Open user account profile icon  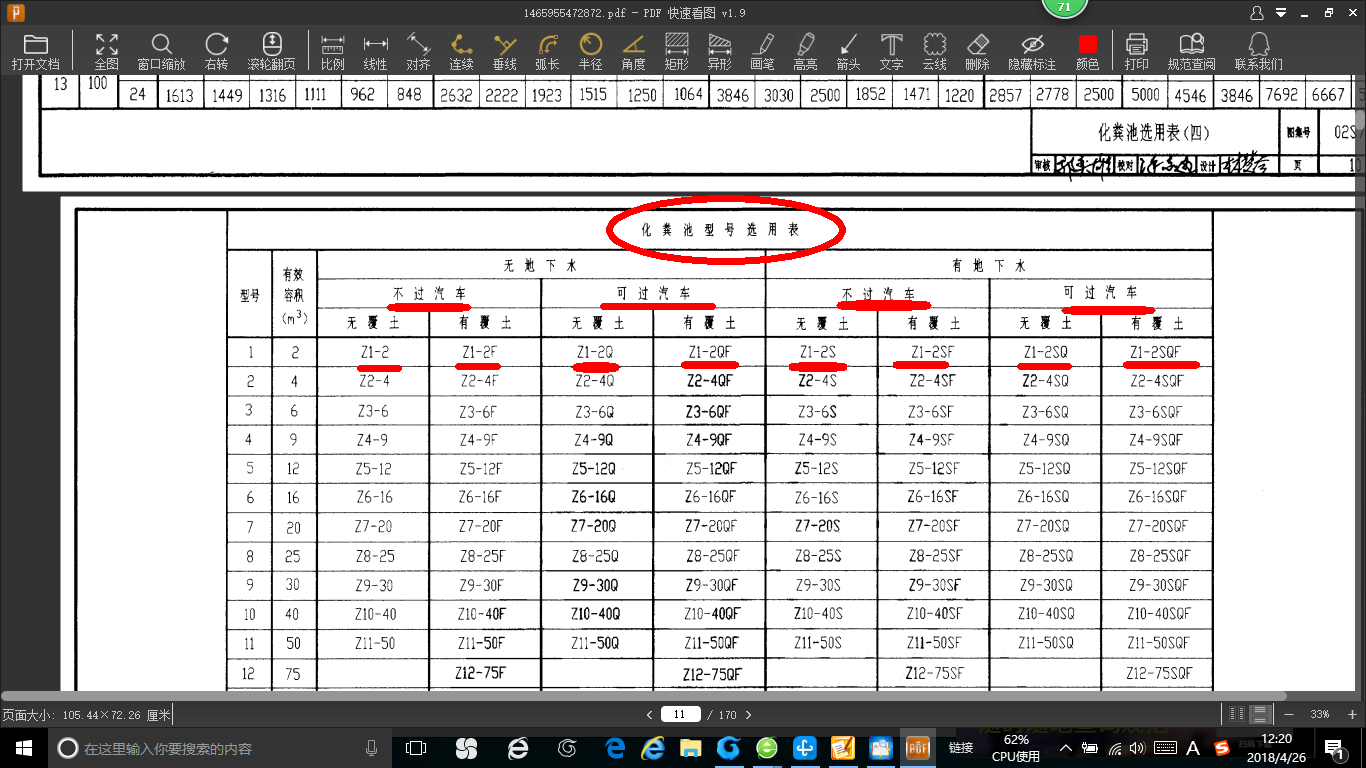click(1257, 13)
